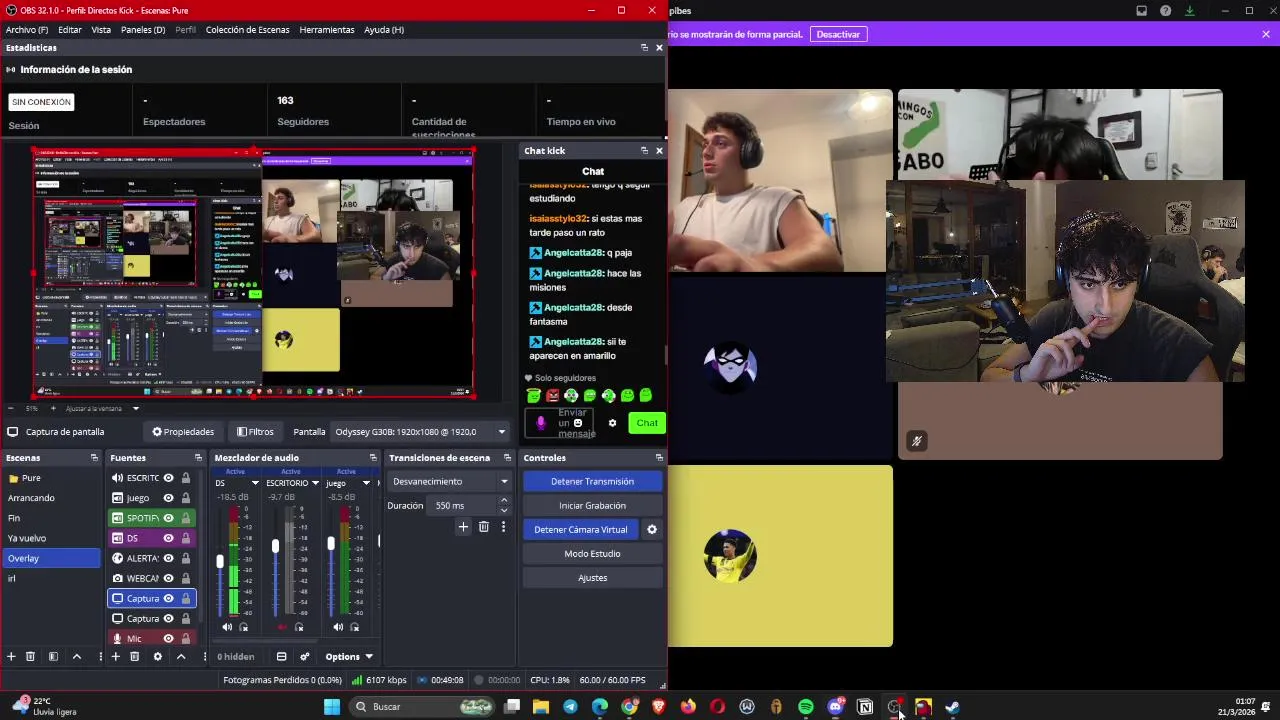Open virtual camera settings gear in Controles
Image resolution: width=1280 pixels, height=720 pixels.
pyautogui.click(x=652, y=529)
